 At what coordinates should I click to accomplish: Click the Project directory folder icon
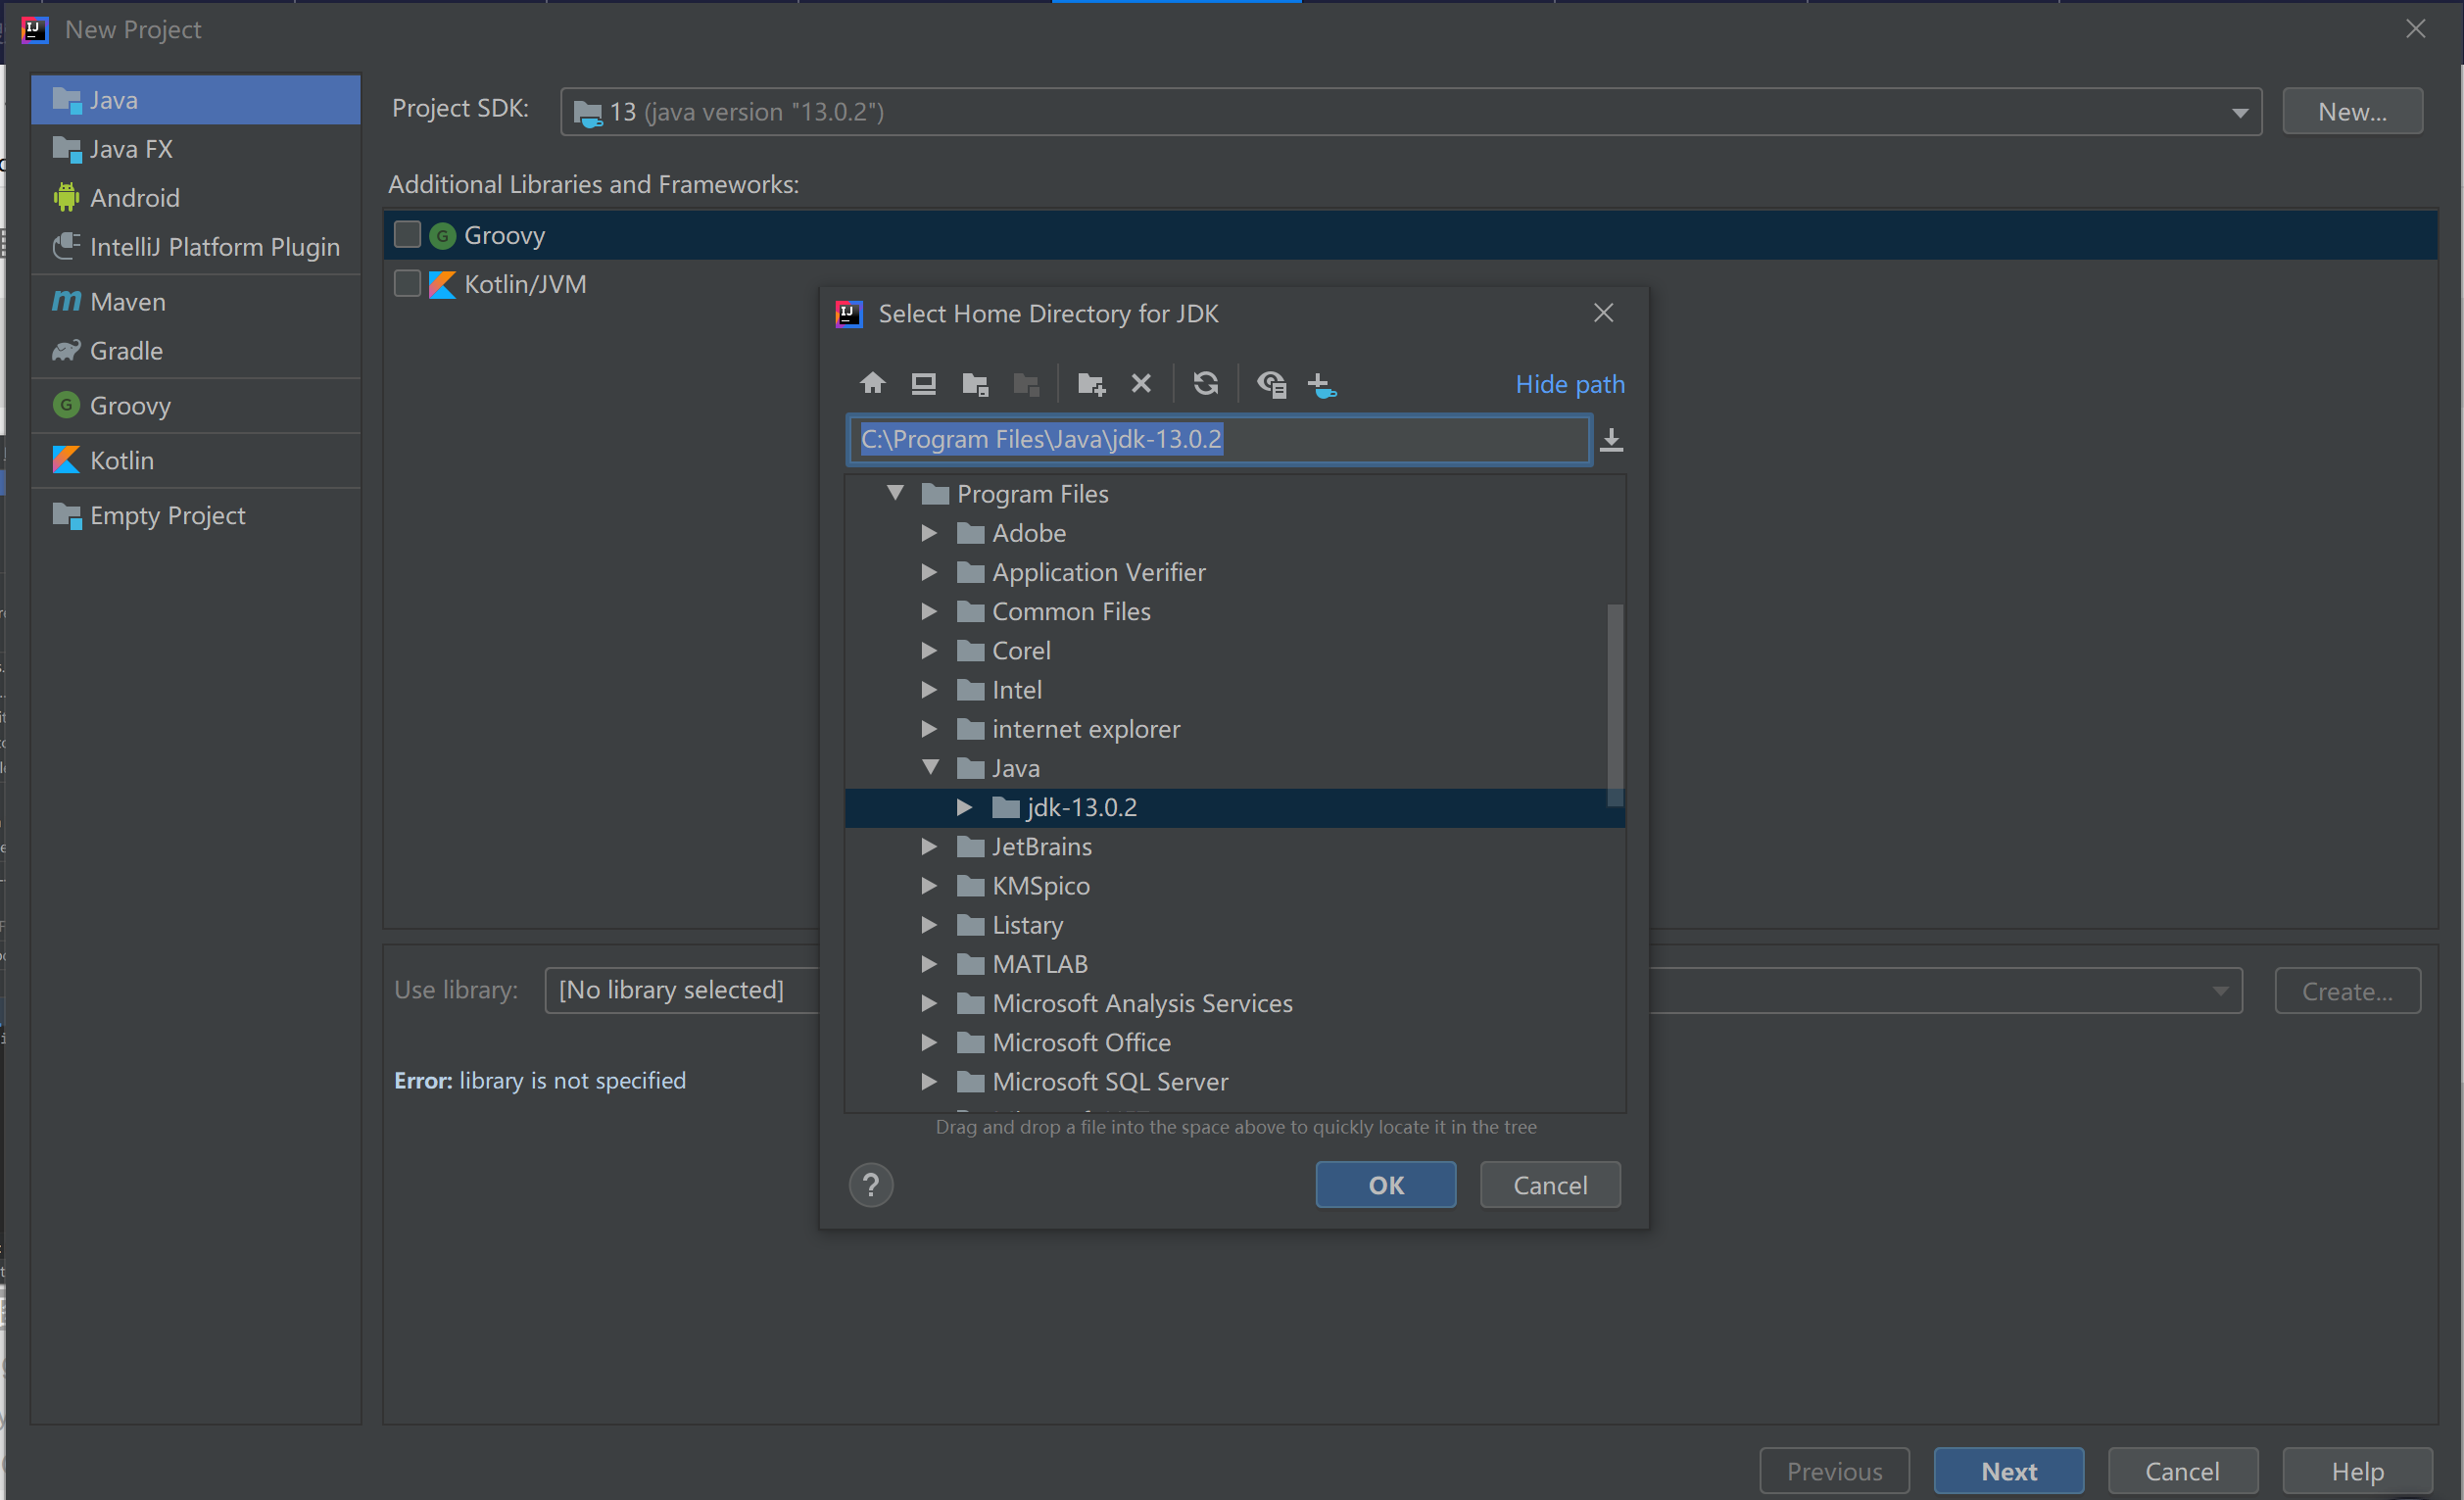[975, 383]
